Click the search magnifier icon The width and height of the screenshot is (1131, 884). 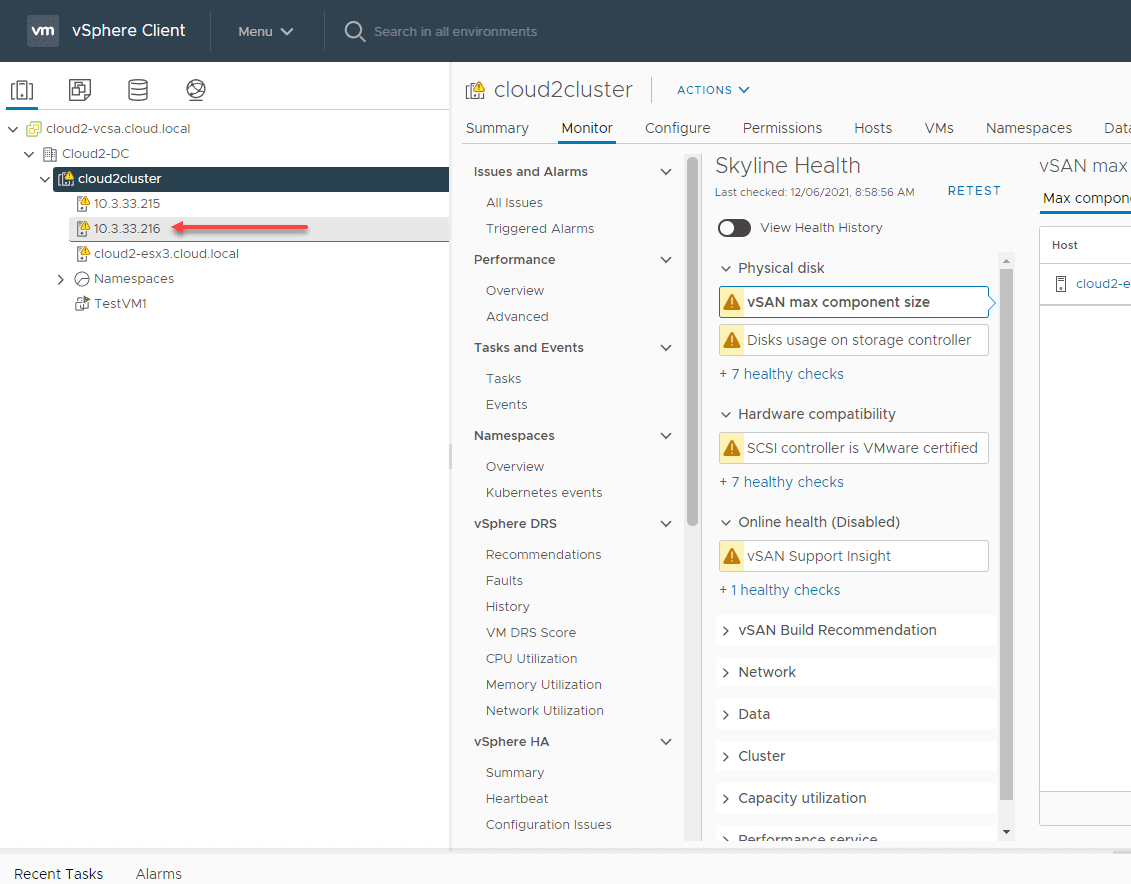[x=354, y=31]
